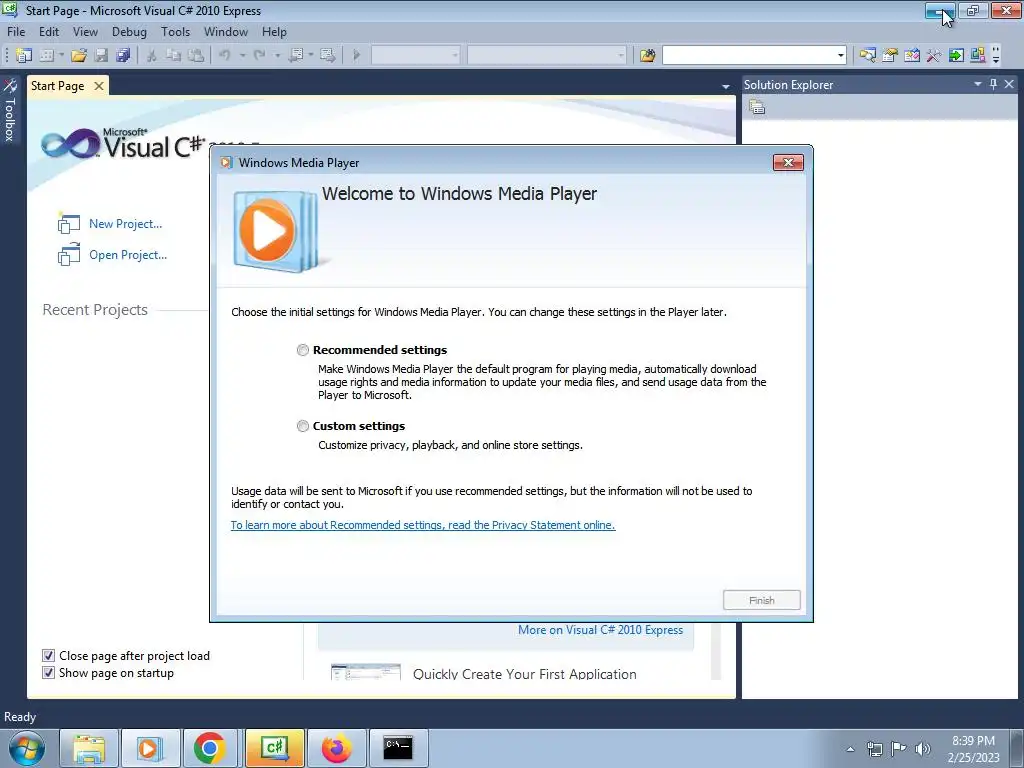The image size is (1024, 768).
Task: Click the Finish button in Media Player
Action: [x=761, y=600]
